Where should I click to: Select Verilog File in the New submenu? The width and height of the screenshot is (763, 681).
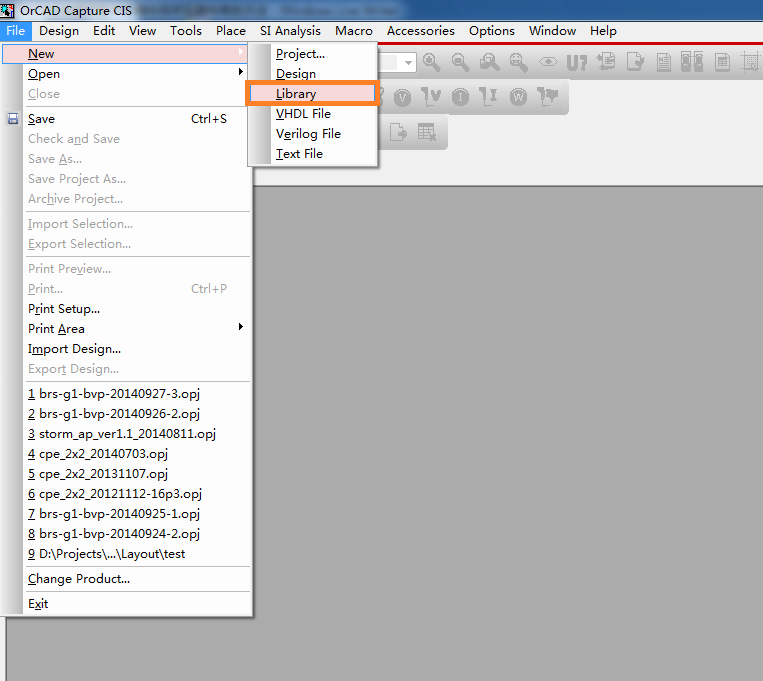313,133
